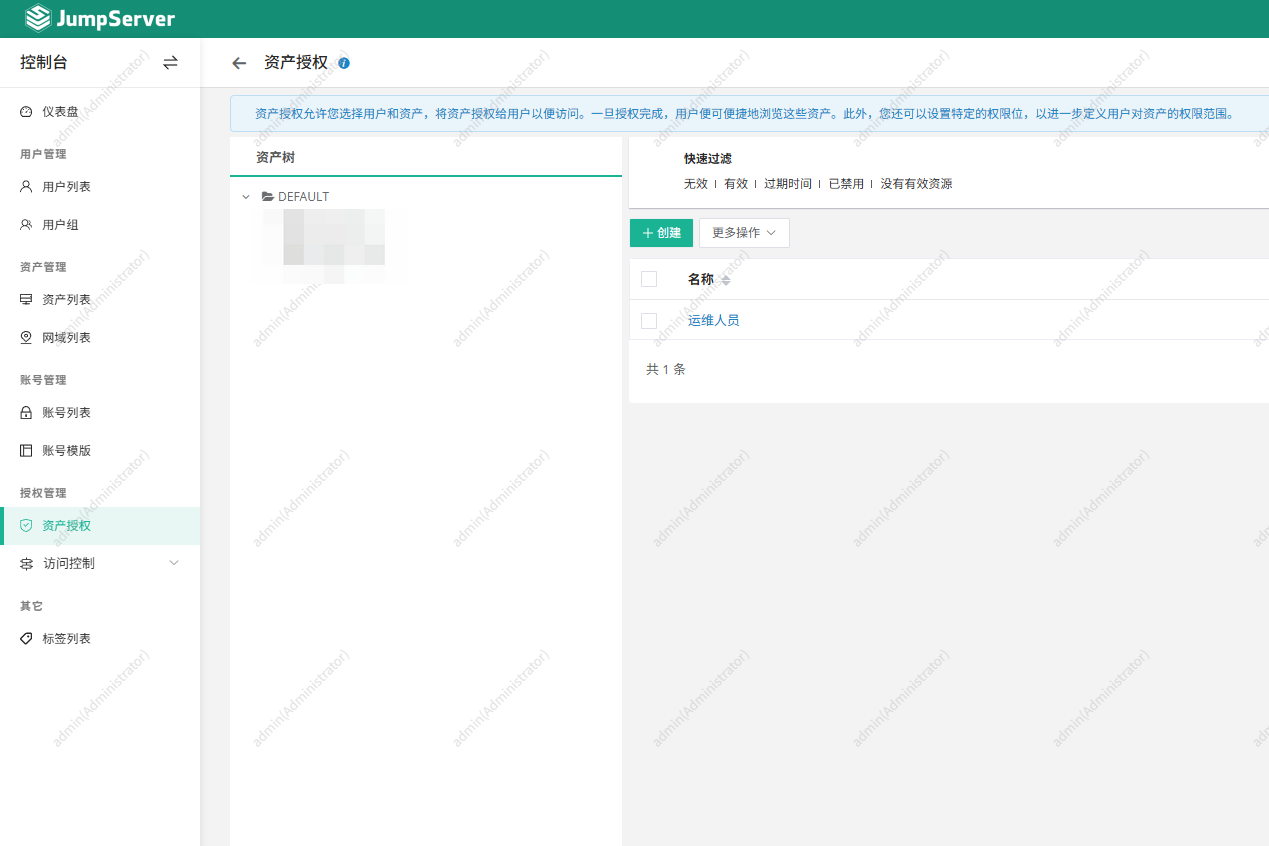The width and height of the screenshot is (1269, 846).
Task: Open the 更多操作 dropdown menu
Action: point(743,232)
